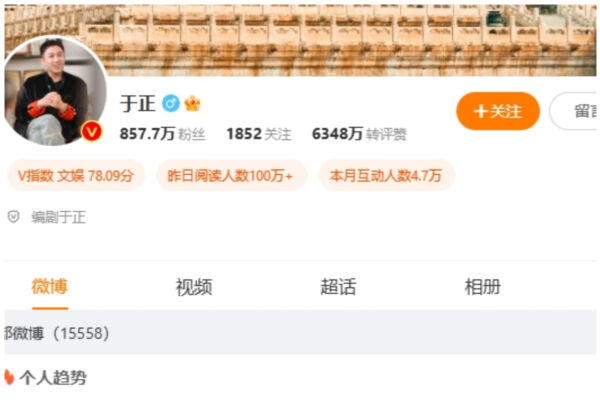Click the flame icon beside 个人趋势
The image size is (600, 400).
pyautogui.click(x=9, y=377)
